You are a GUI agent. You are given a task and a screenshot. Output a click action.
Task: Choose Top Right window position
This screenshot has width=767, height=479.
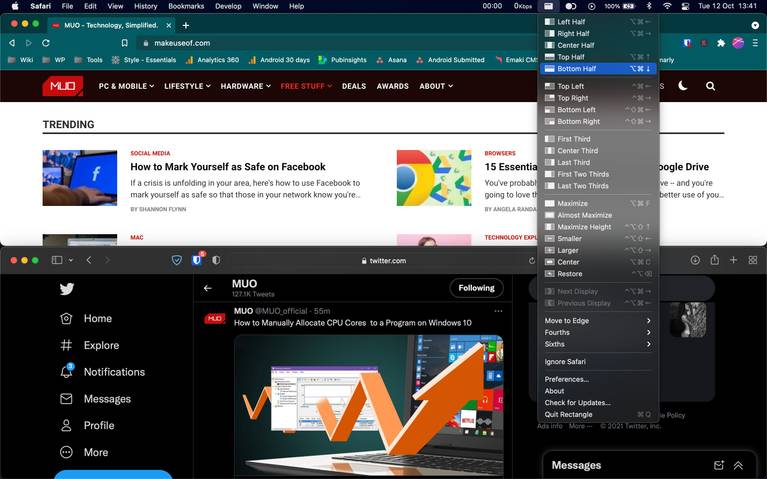click(598, 98)
